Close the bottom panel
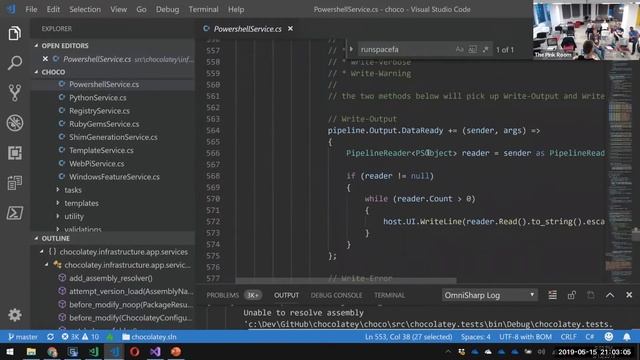This screenshot has width=640, height=360. (x=629, y=295)
